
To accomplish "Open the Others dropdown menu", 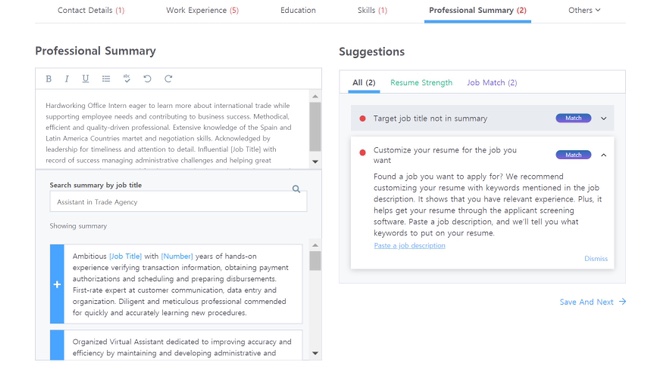I will pos(584,10).
